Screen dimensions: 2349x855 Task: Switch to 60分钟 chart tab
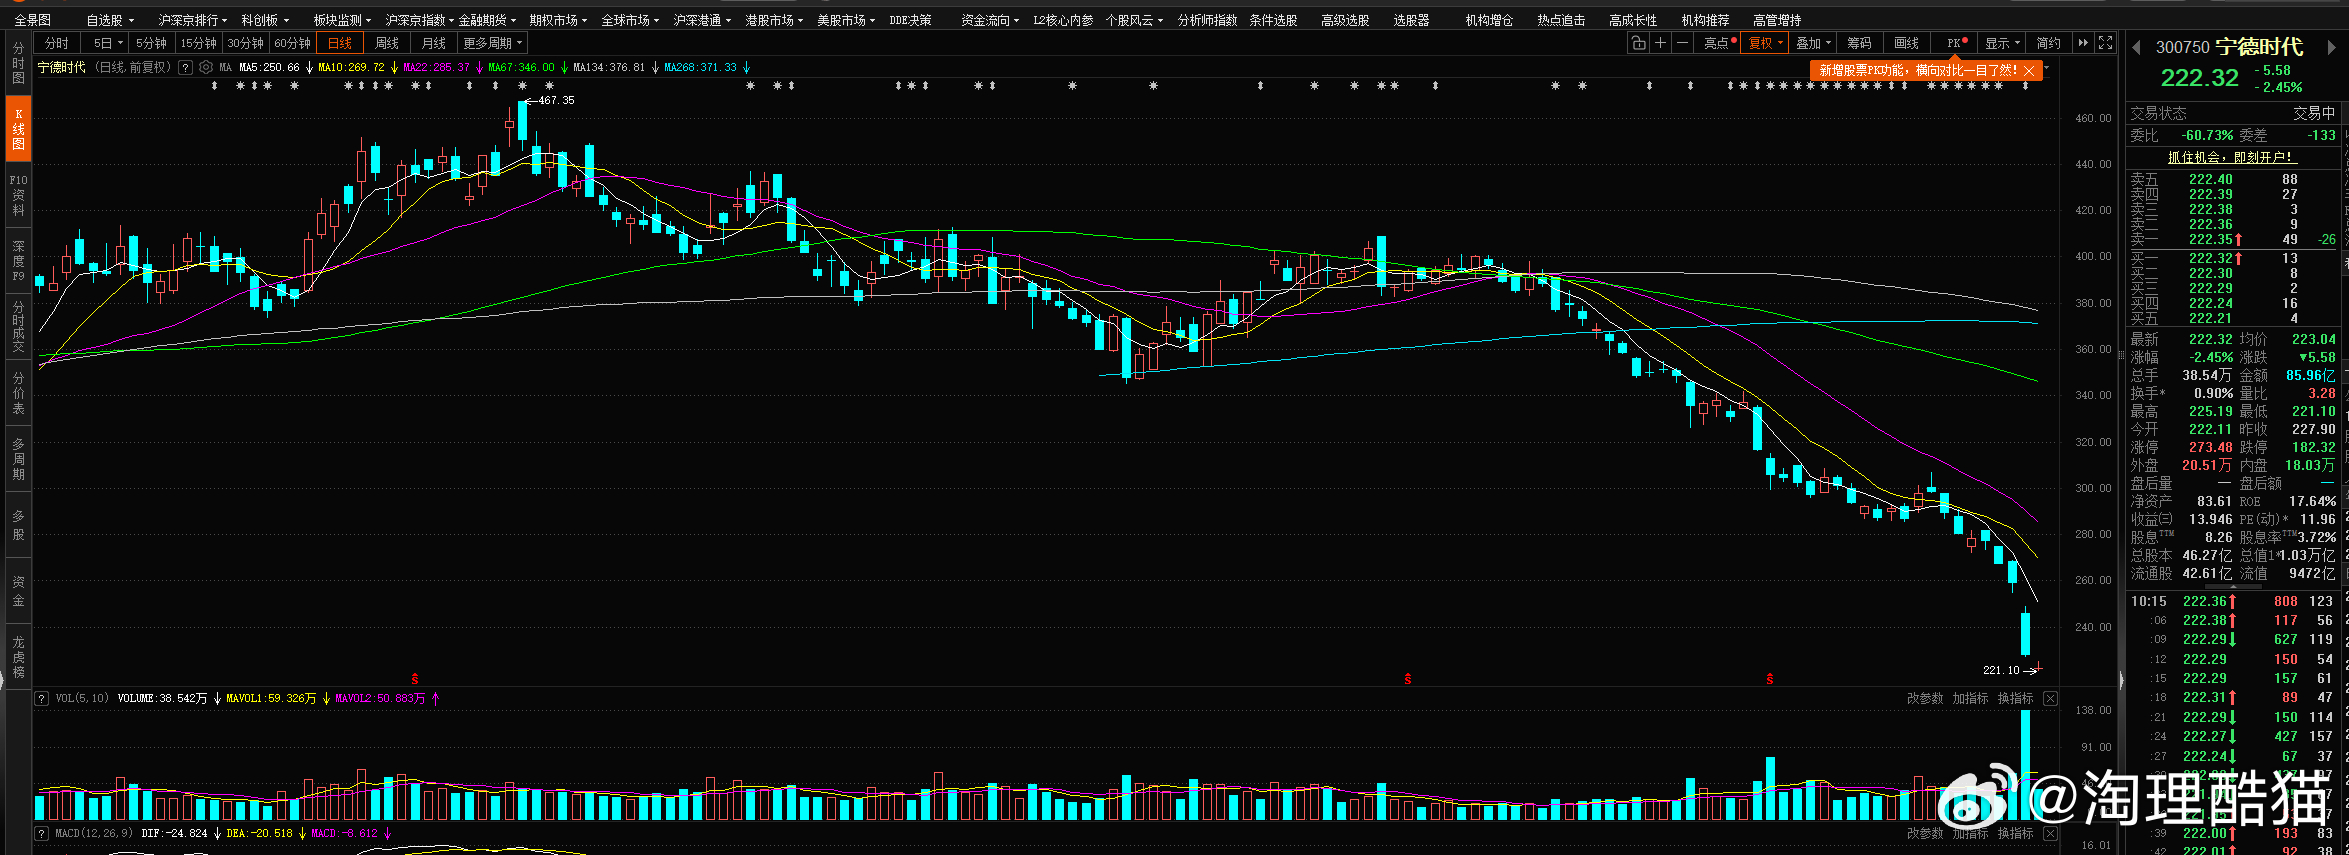[x=292, y=43]
